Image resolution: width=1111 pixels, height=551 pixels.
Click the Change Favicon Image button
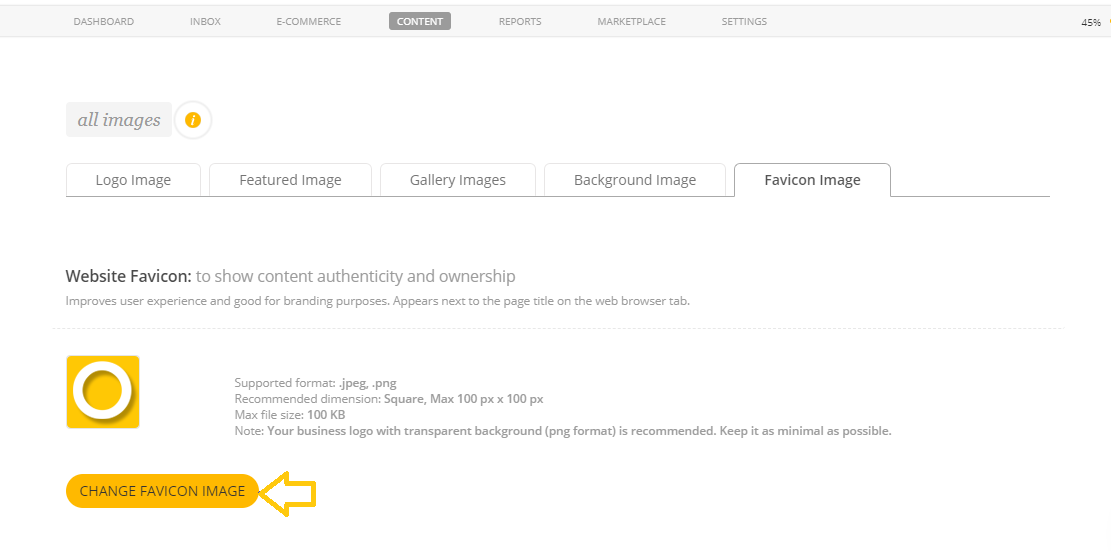pyautogui.click(x=162, y=491)
